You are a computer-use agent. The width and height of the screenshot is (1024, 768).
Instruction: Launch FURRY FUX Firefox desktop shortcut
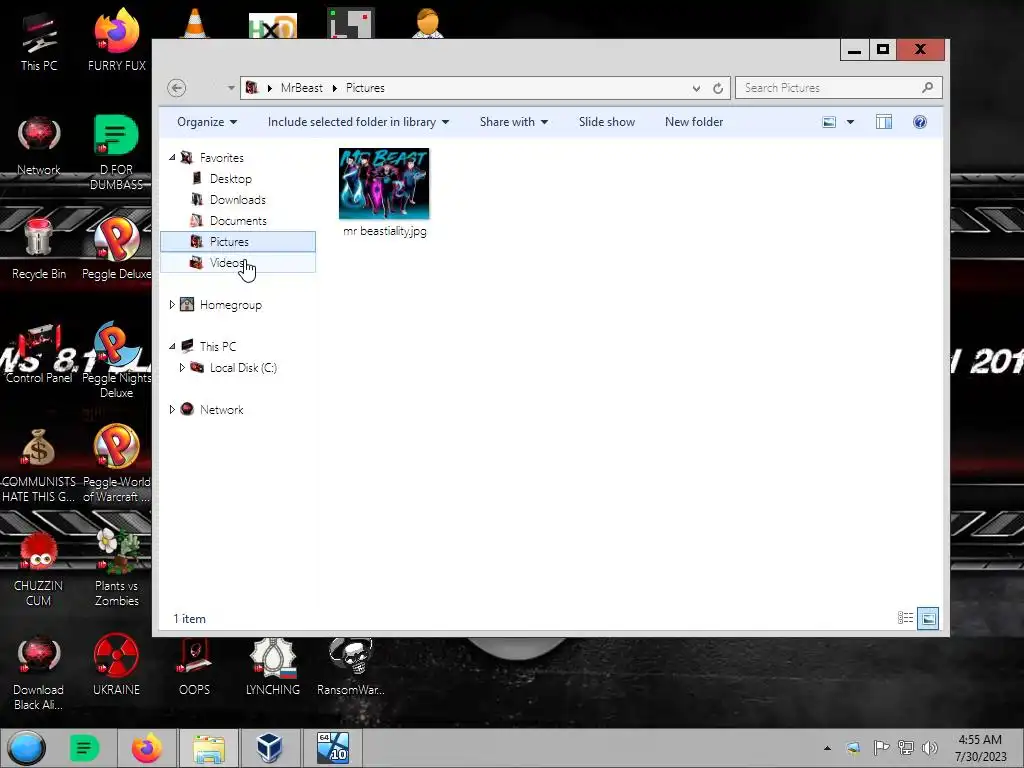click(116, 40)
